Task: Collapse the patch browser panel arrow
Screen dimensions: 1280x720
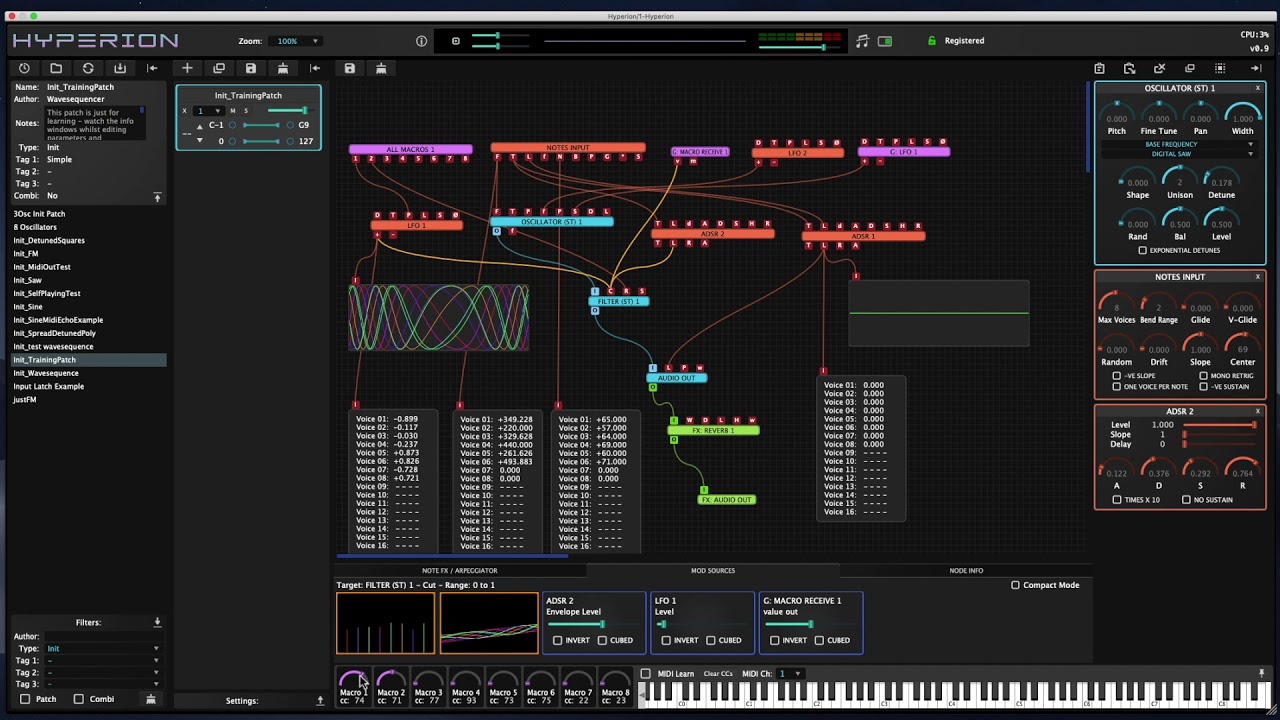Action: [152, 68]
